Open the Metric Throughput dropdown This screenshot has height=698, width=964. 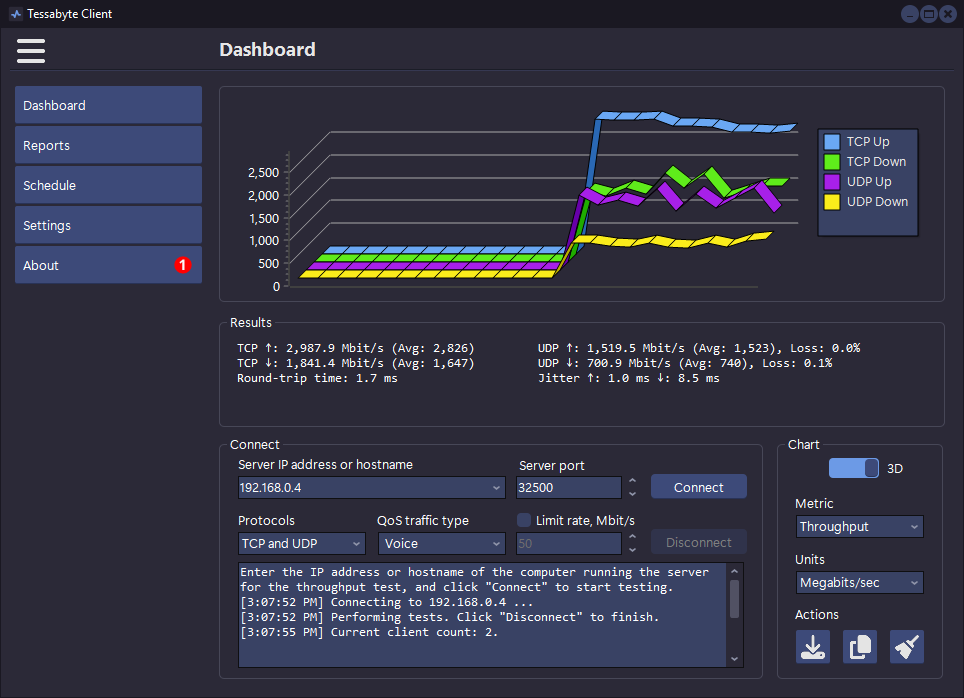tap(859, 526)
